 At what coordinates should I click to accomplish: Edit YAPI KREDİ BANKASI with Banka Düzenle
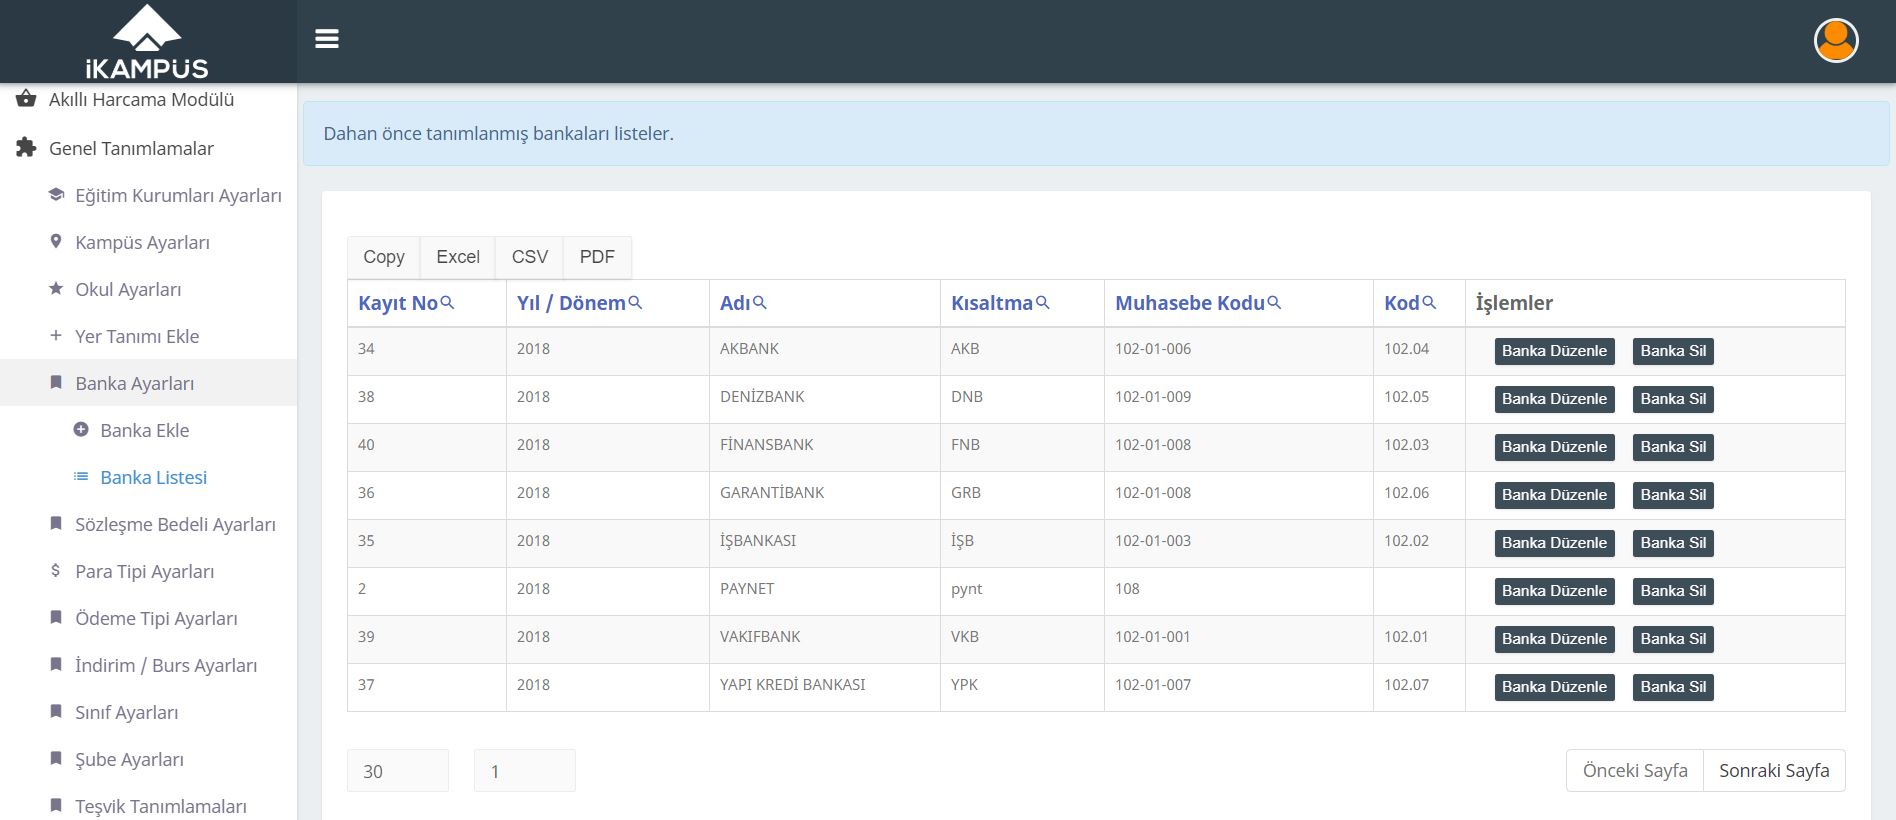click(x=1554, y=687)
